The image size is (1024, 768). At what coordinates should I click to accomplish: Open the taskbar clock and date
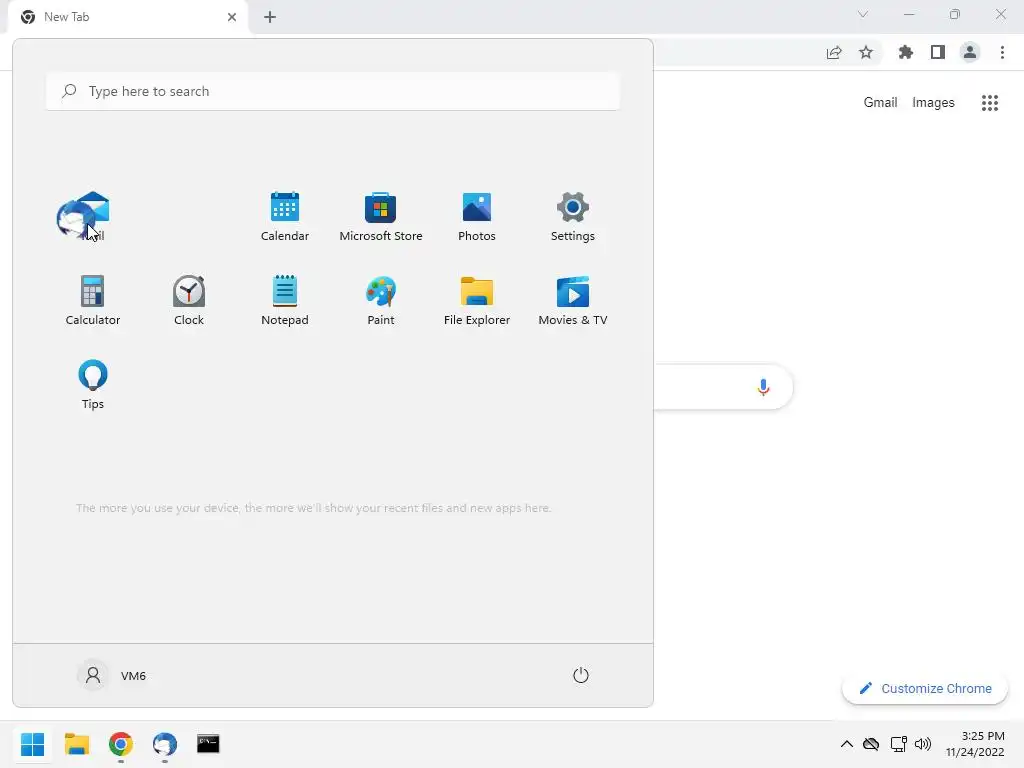tap(976, 744)
